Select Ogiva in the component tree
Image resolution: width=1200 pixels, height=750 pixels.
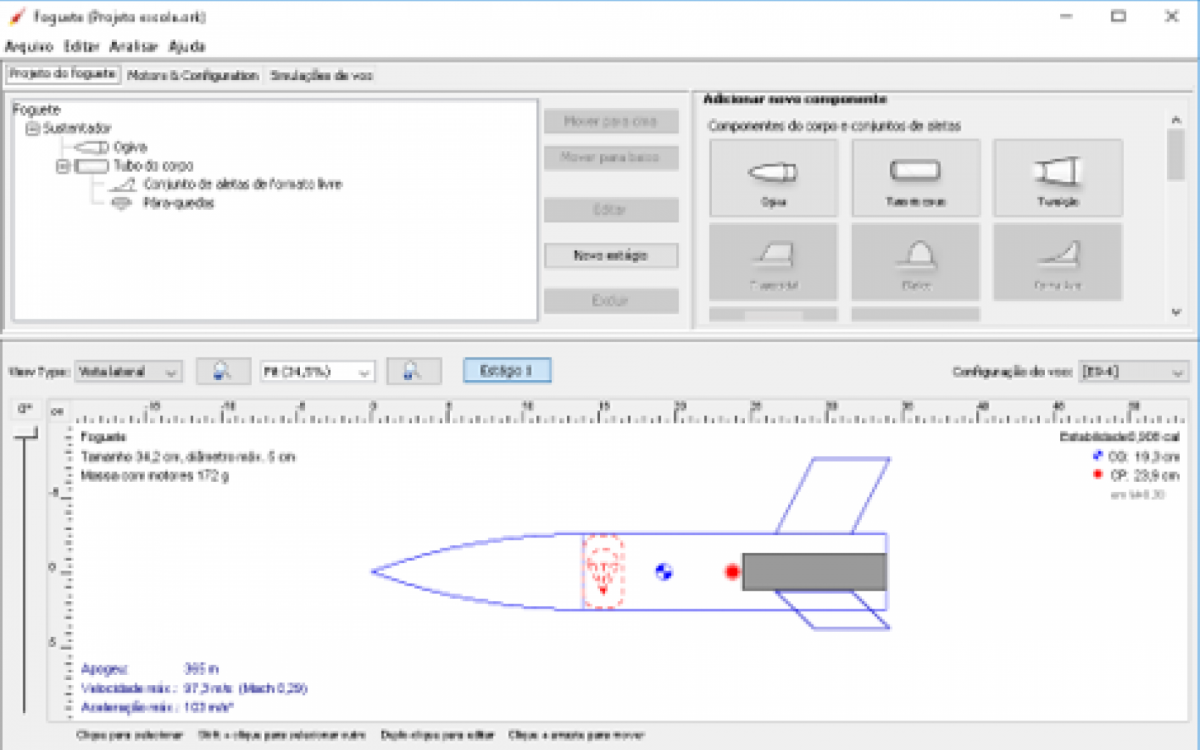[130, 147]
